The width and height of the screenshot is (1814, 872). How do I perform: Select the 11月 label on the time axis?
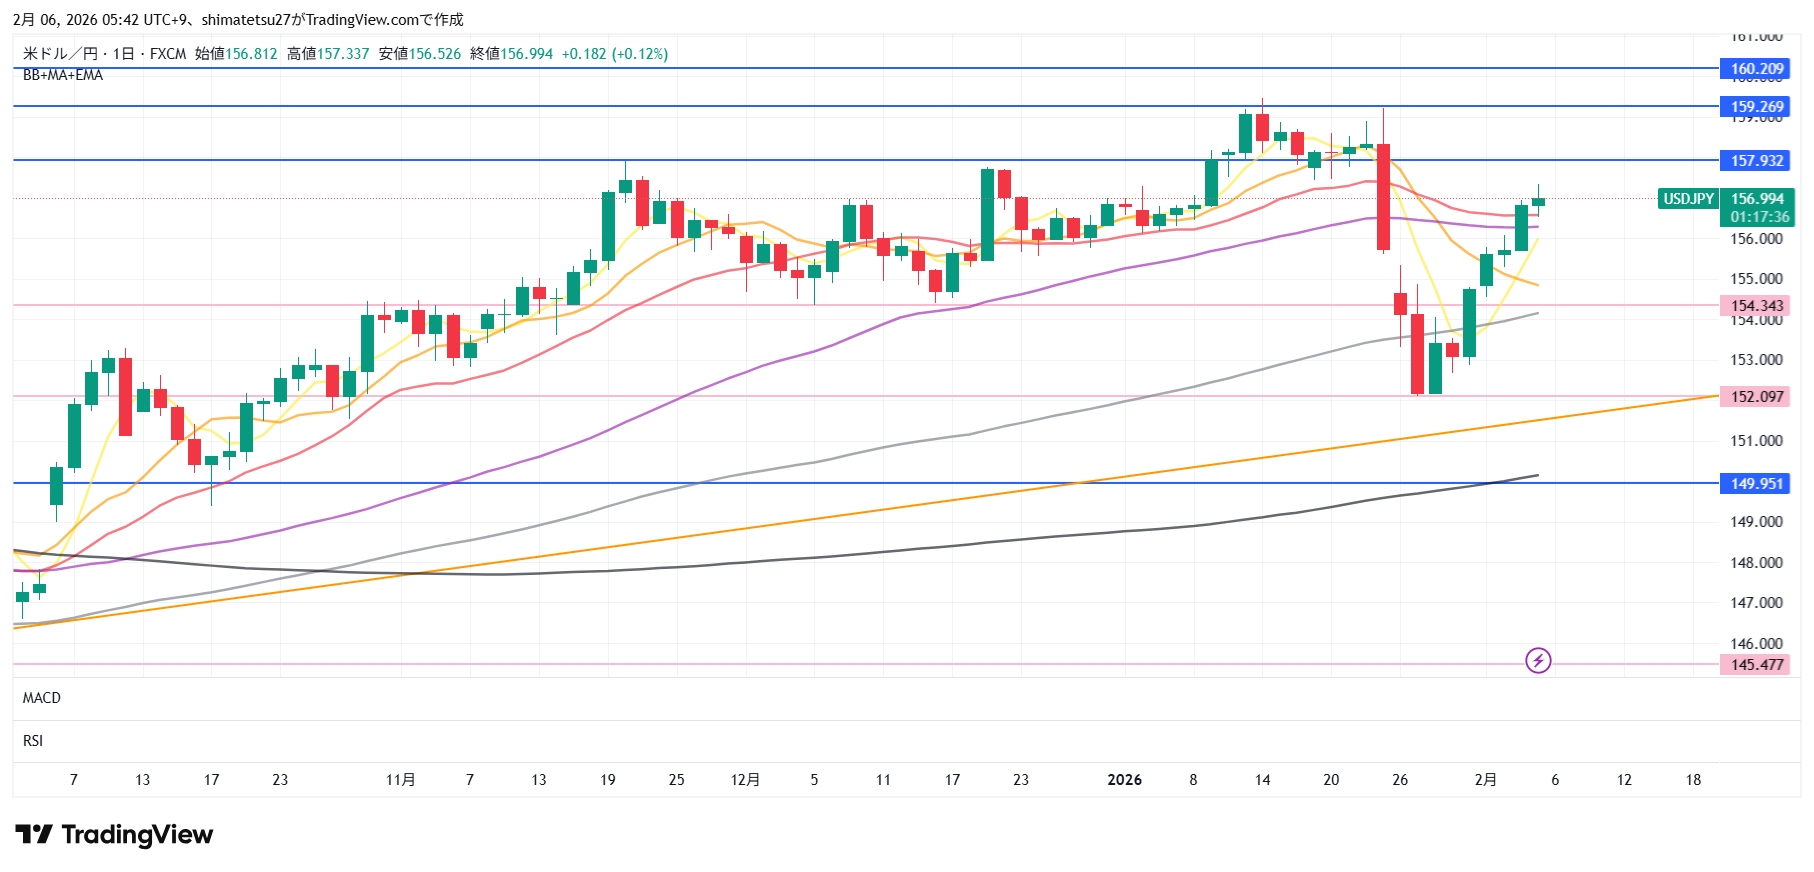400,780
